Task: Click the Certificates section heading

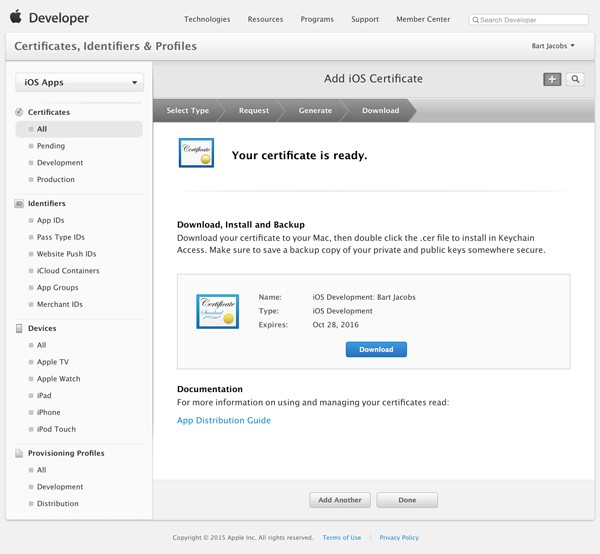Action: pos(49,112)
